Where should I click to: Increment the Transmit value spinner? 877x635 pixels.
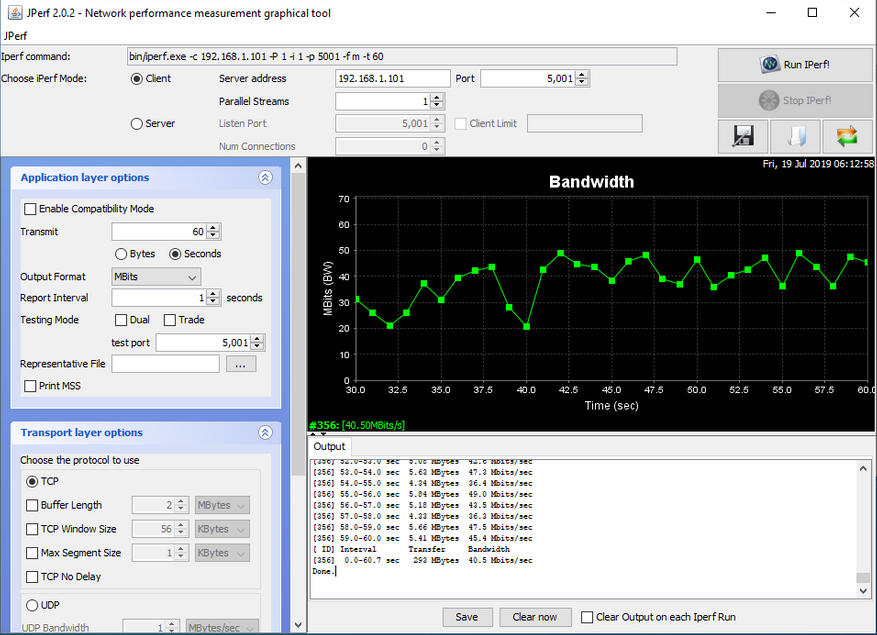pyautogui.click(x=214, y=228)
